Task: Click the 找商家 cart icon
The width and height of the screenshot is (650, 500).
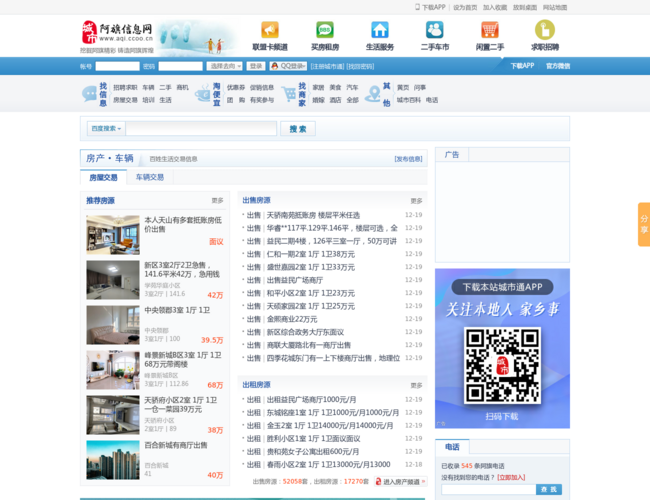Action: click(289, 94)
